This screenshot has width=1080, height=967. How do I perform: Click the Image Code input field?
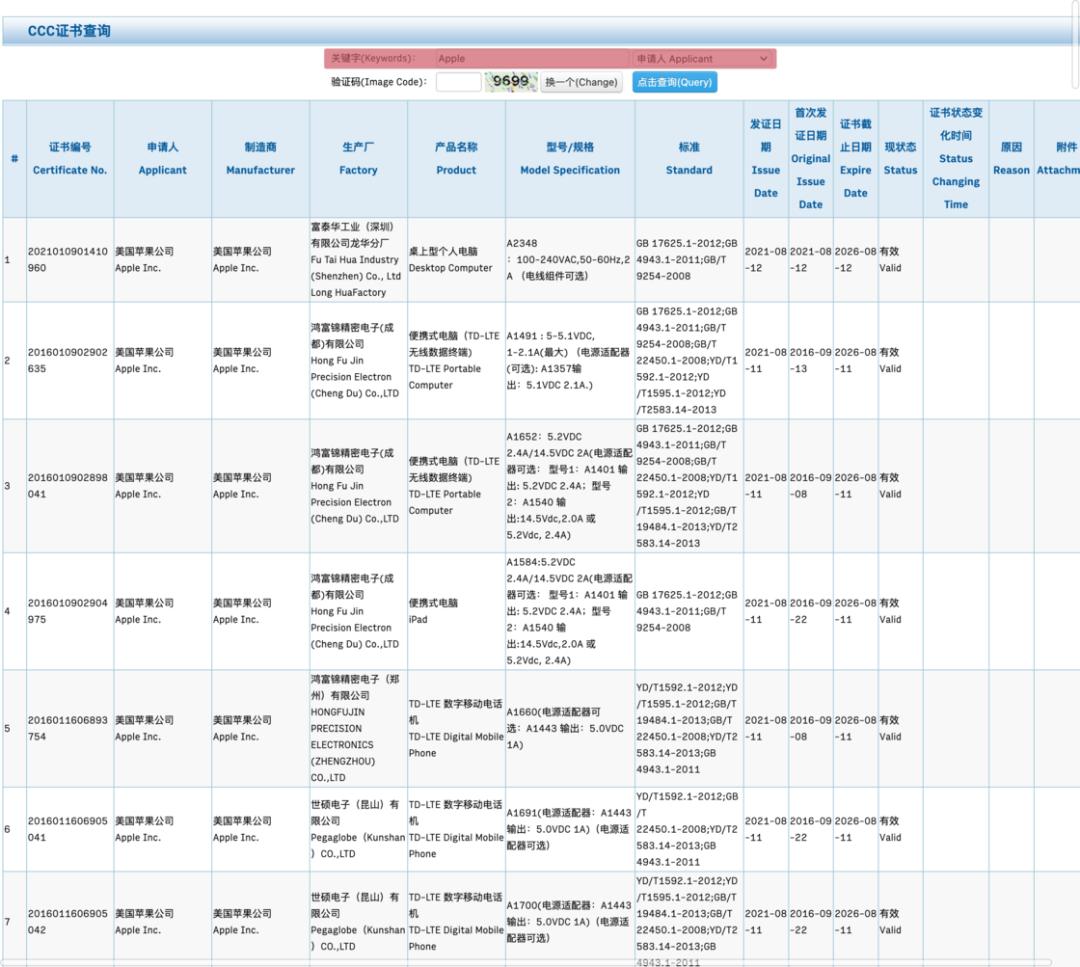click(x=458, y=82)
